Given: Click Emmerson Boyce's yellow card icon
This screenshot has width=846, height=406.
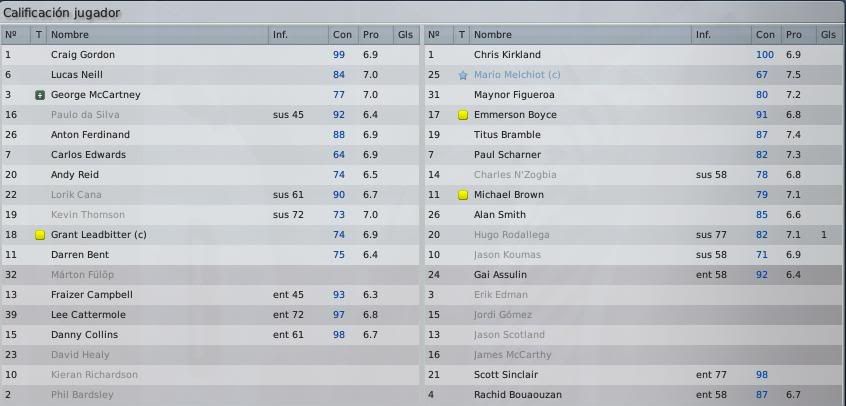Looking at the screenshot, I should (462, 115).
